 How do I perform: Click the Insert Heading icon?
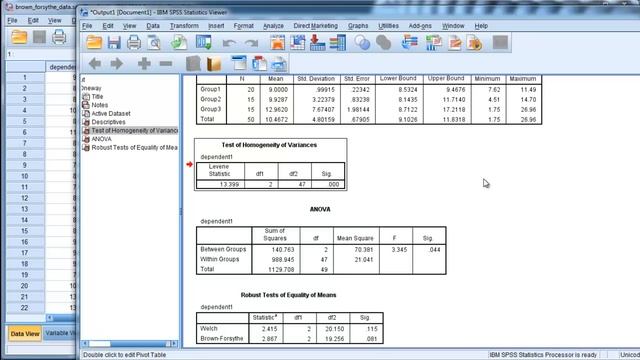pos(239,63)
